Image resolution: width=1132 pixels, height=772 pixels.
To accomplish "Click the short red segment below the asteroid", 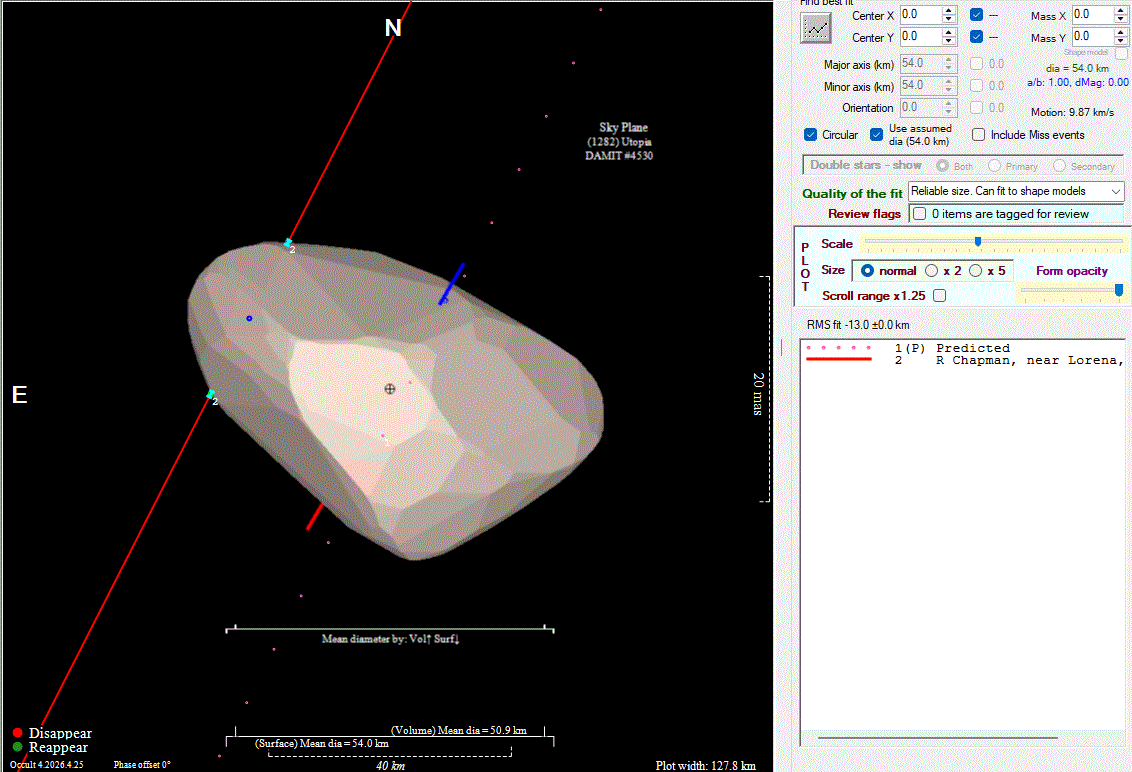I will click(314, 516).
